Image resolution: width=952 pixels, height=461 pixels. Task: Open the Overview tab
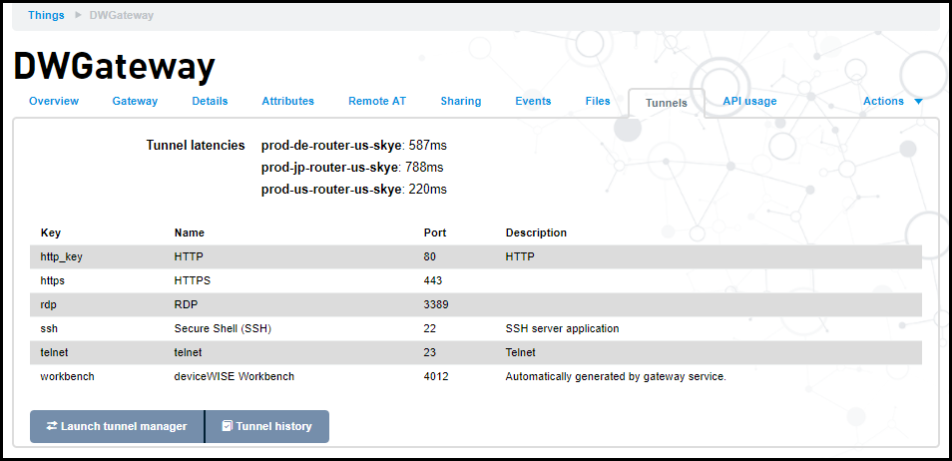(x=54, y=101)
